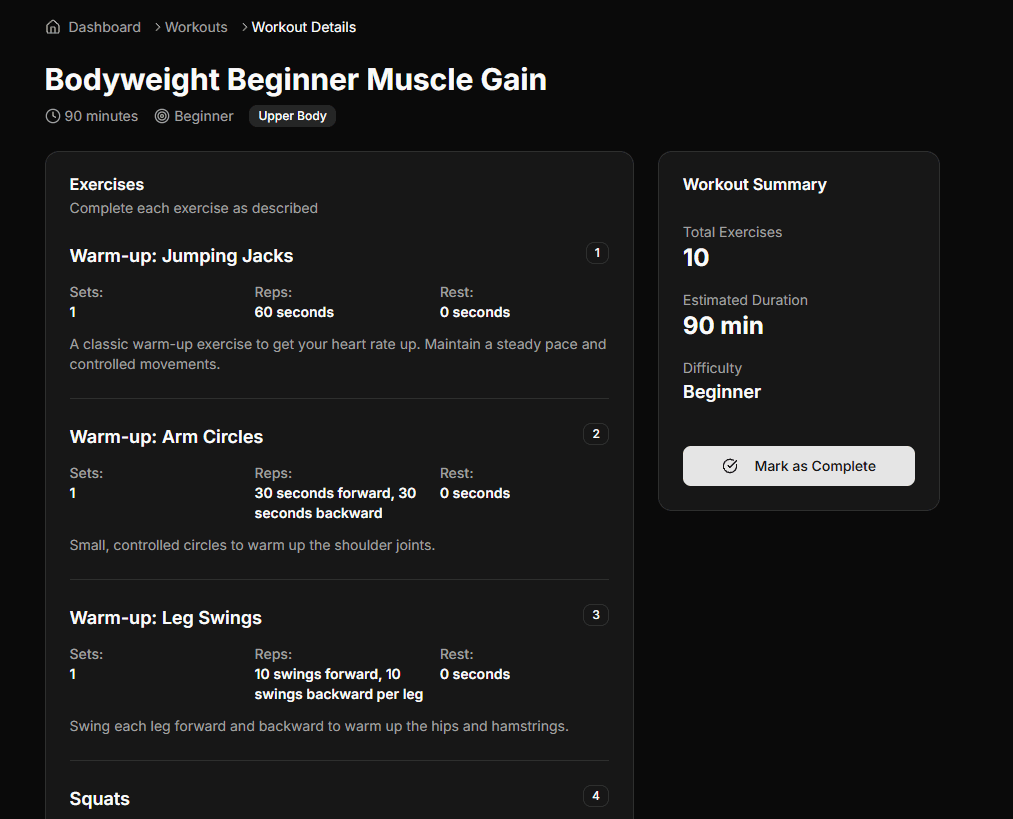The image size is (1013, 819).
Task: Click the clock icon beside 90 minutes
Action: [52, 116]
